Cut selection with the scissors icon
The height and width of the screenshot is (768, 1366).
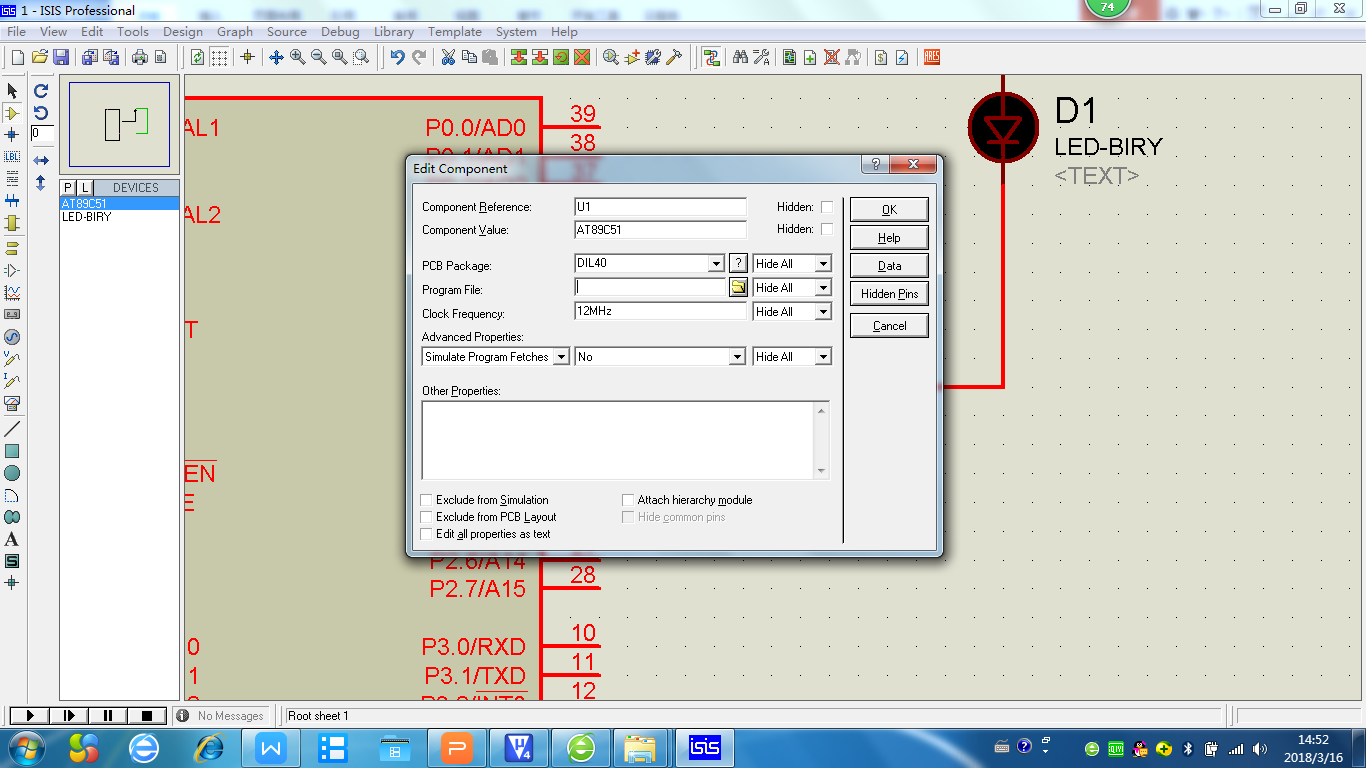pyautogui.click(x=448, y=57)
